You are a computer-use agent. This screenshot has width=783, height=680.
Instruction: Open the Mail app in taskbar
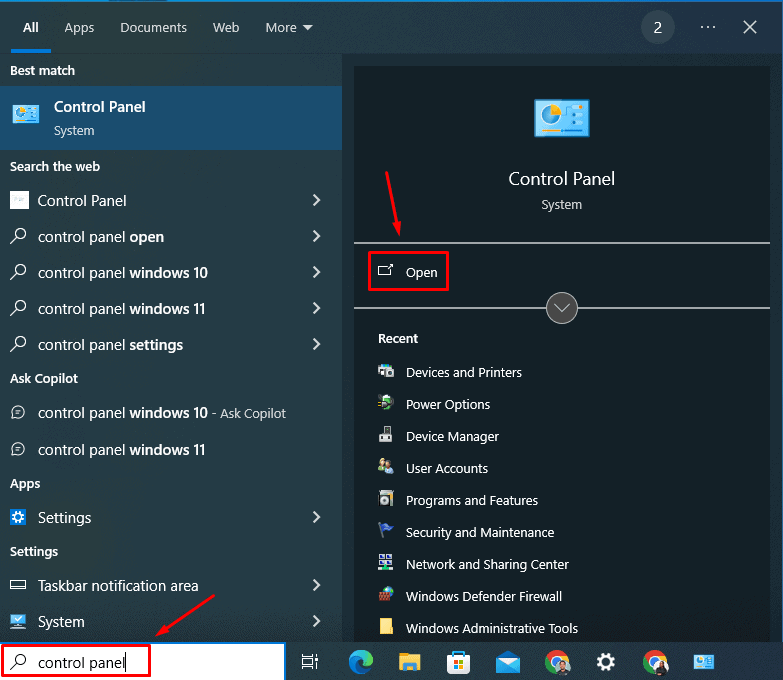pyautogui.click(x=508, y=661)
